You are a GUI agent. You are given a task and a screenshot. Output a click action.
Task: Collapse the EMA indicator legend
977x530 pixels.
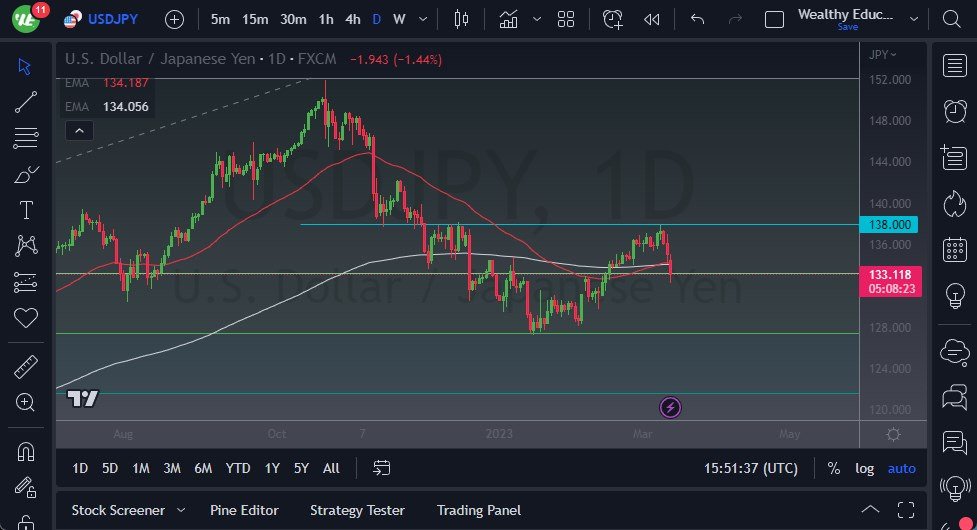(x=78, y=130)
